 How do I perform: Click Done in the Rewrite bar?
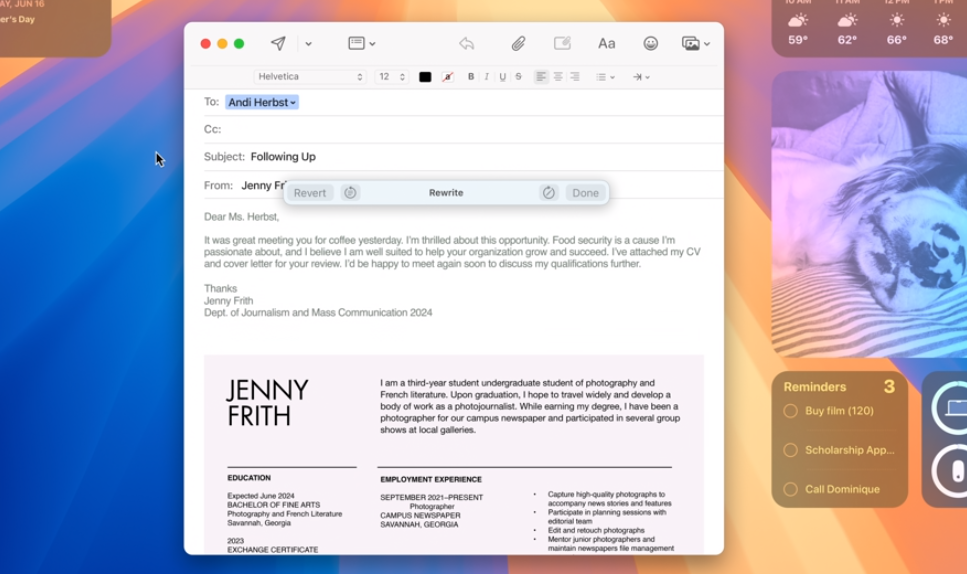[585, 193]
